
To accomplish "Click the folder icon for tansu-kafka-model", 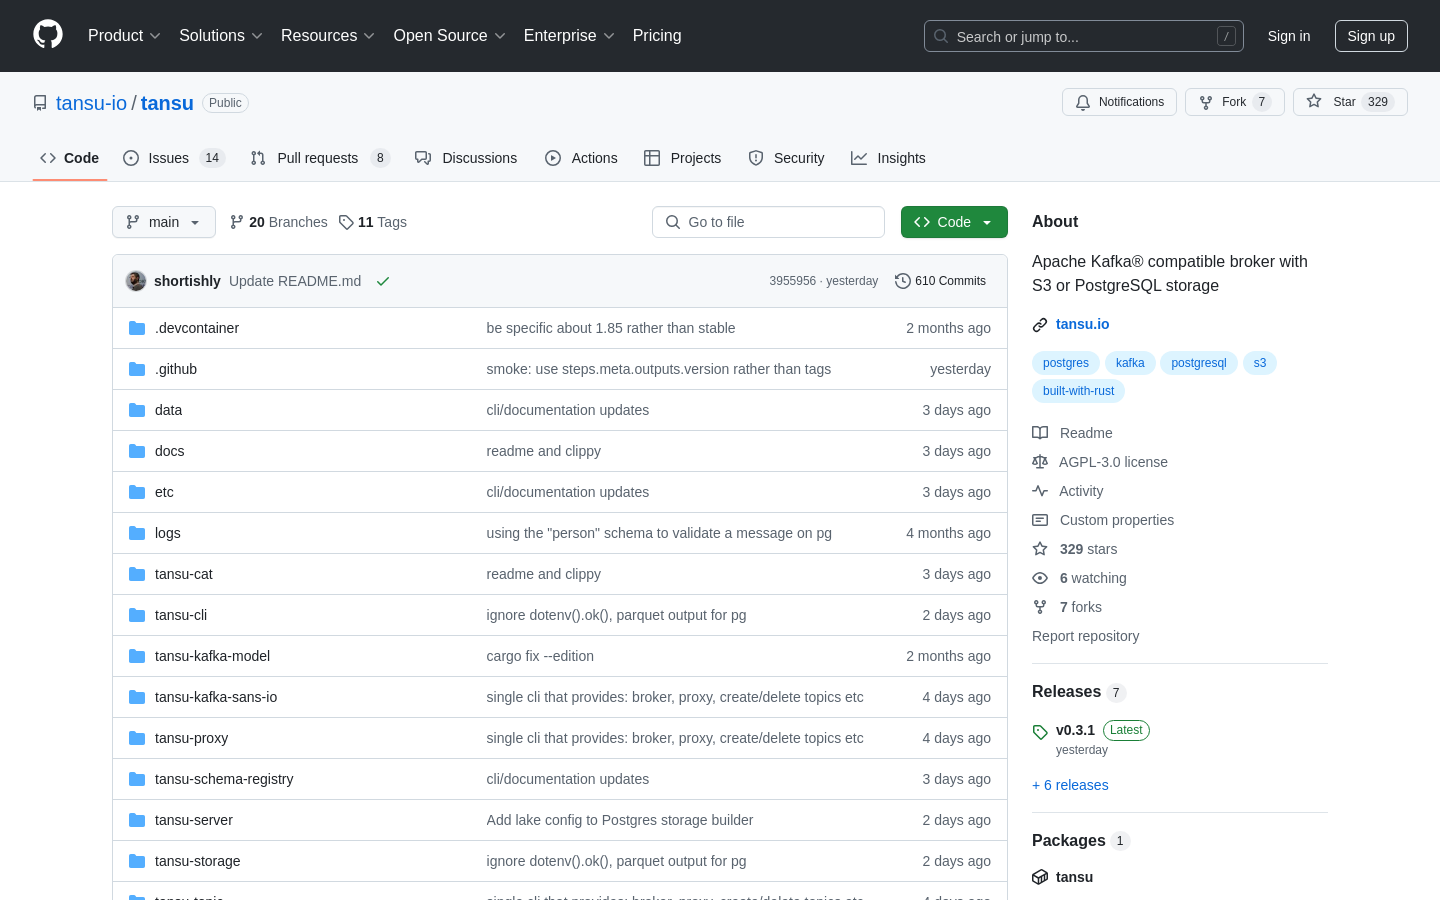I will tap(137, 656).
